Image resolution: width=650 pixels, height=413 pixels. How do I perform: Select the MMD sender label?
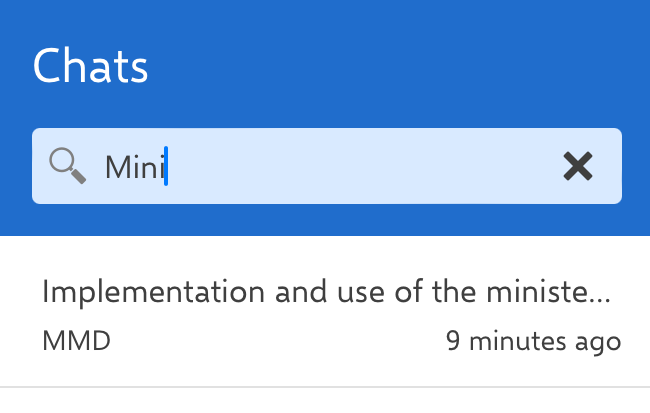coord(76,341)
